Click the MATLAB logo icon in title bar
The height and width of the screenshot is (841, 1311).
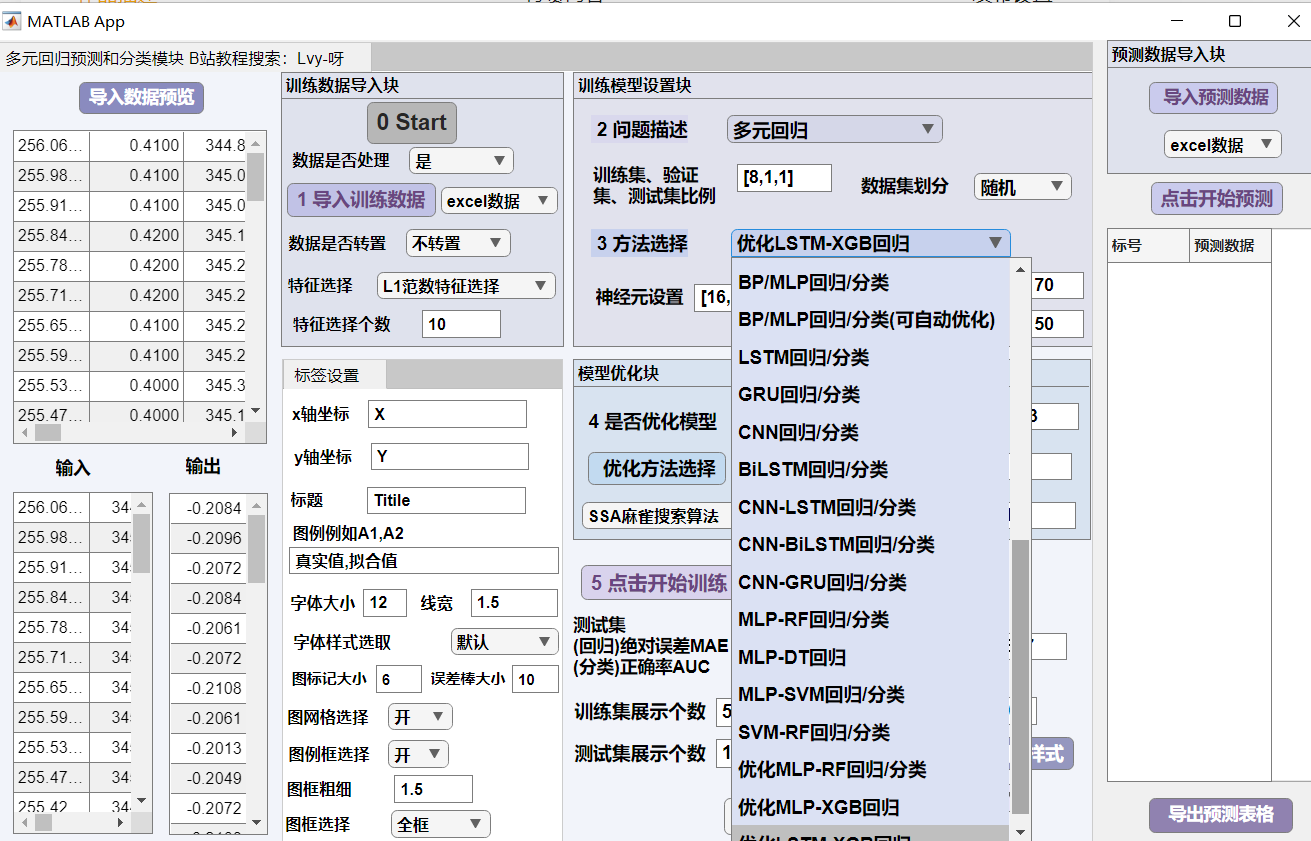click(x=14, y=21)
